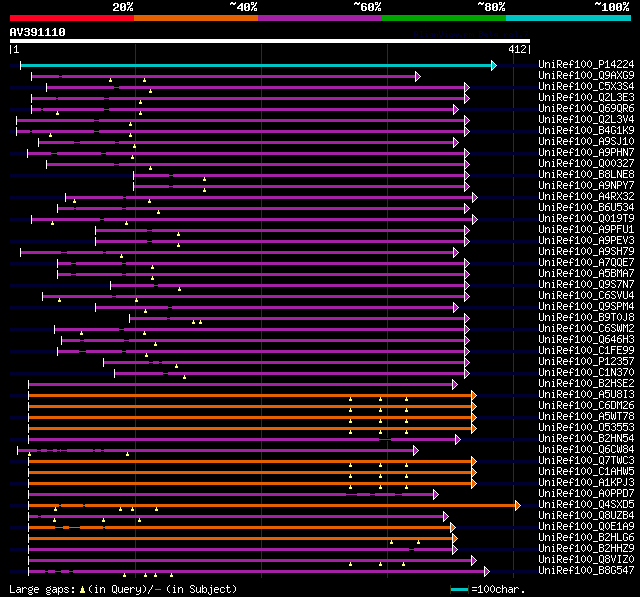Click the cyan ~100% legend segment
Image resolution: width=640 pixels, height=597 pixels.
[x=569, y=18]
